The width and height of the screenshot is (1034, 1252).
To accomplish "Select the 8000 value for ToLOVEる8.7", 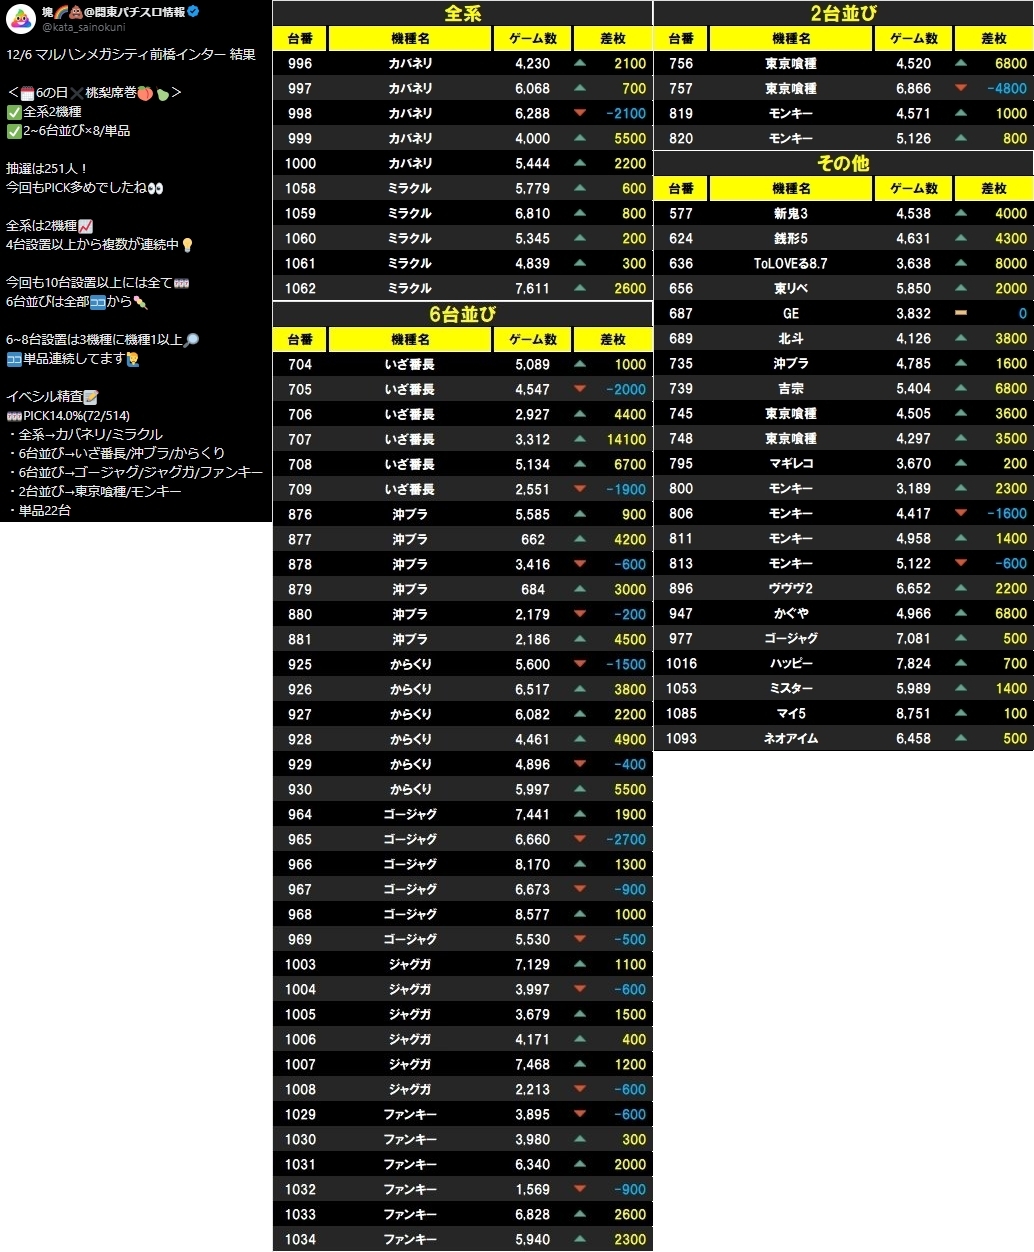I will coord(1011,263).
